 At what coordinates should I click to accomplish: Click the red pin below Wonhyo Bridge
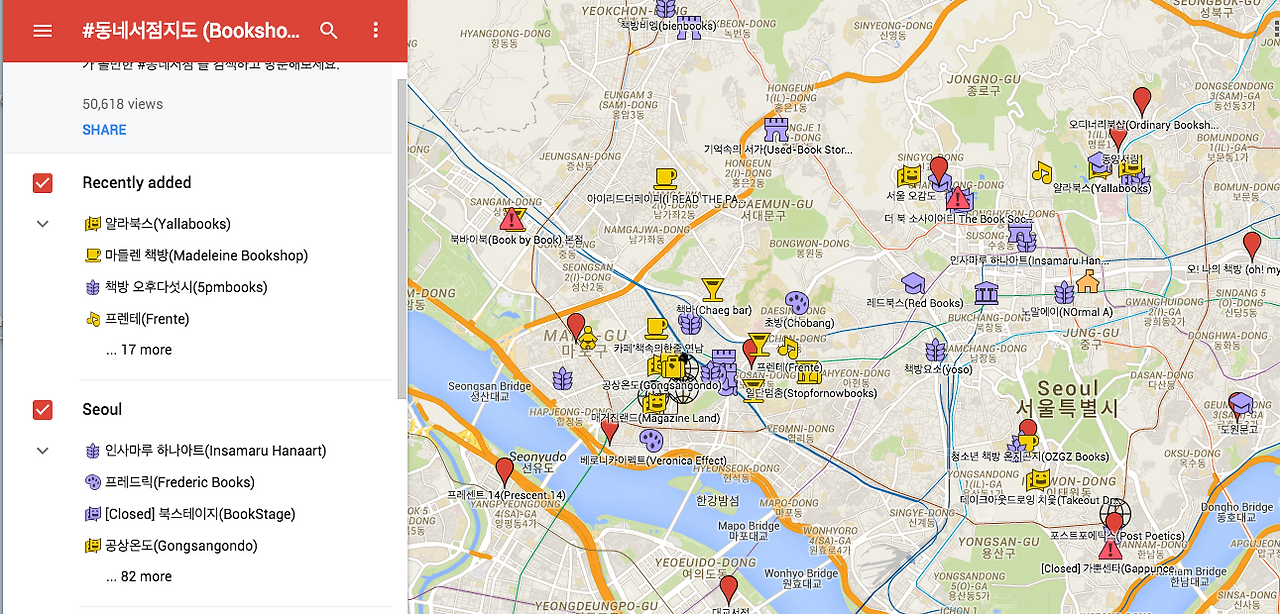coord(729,589)
